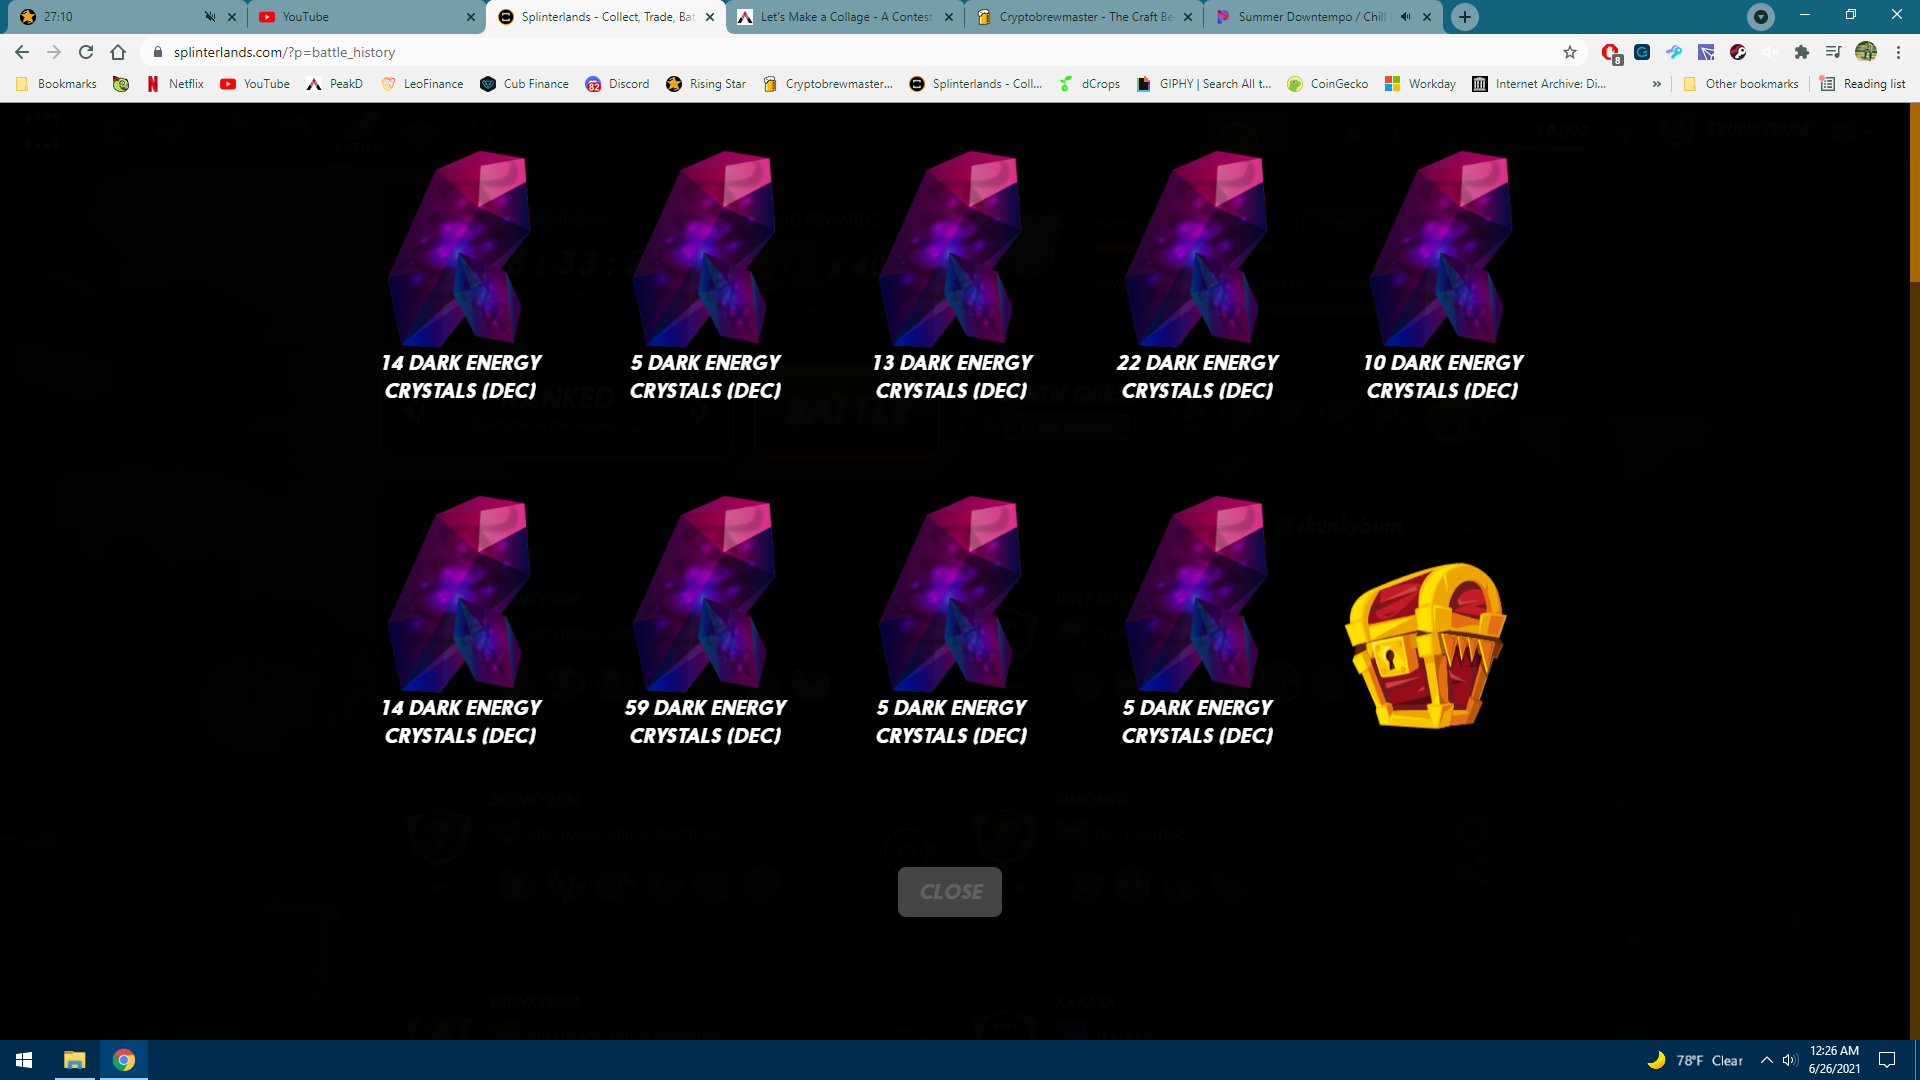Open the Bookmarks folder

[56, 84]
